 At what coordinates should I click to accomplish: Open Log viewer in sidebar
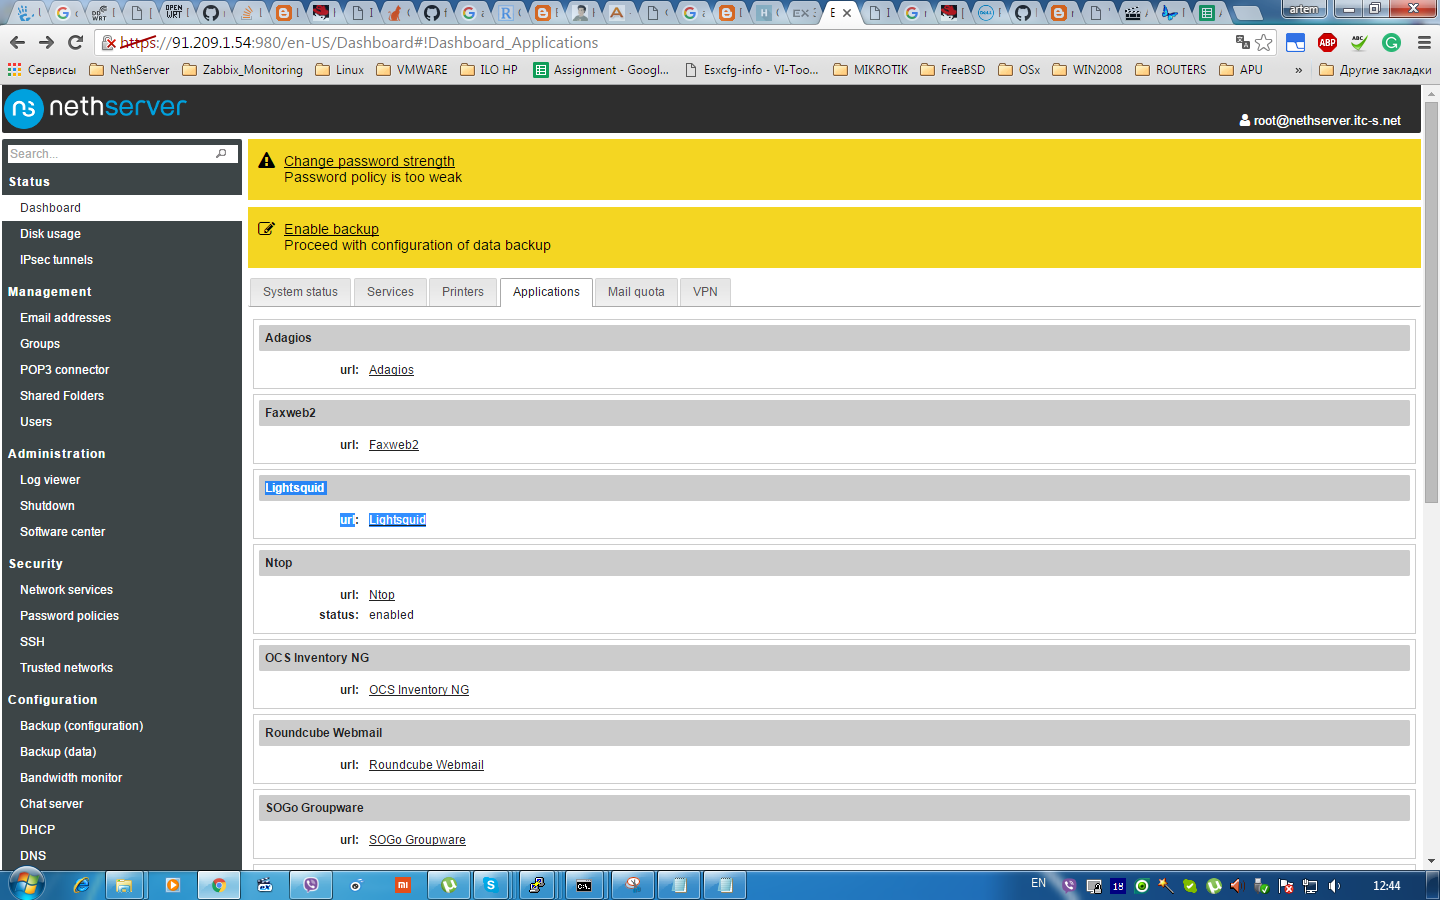(x=50, y=480)
